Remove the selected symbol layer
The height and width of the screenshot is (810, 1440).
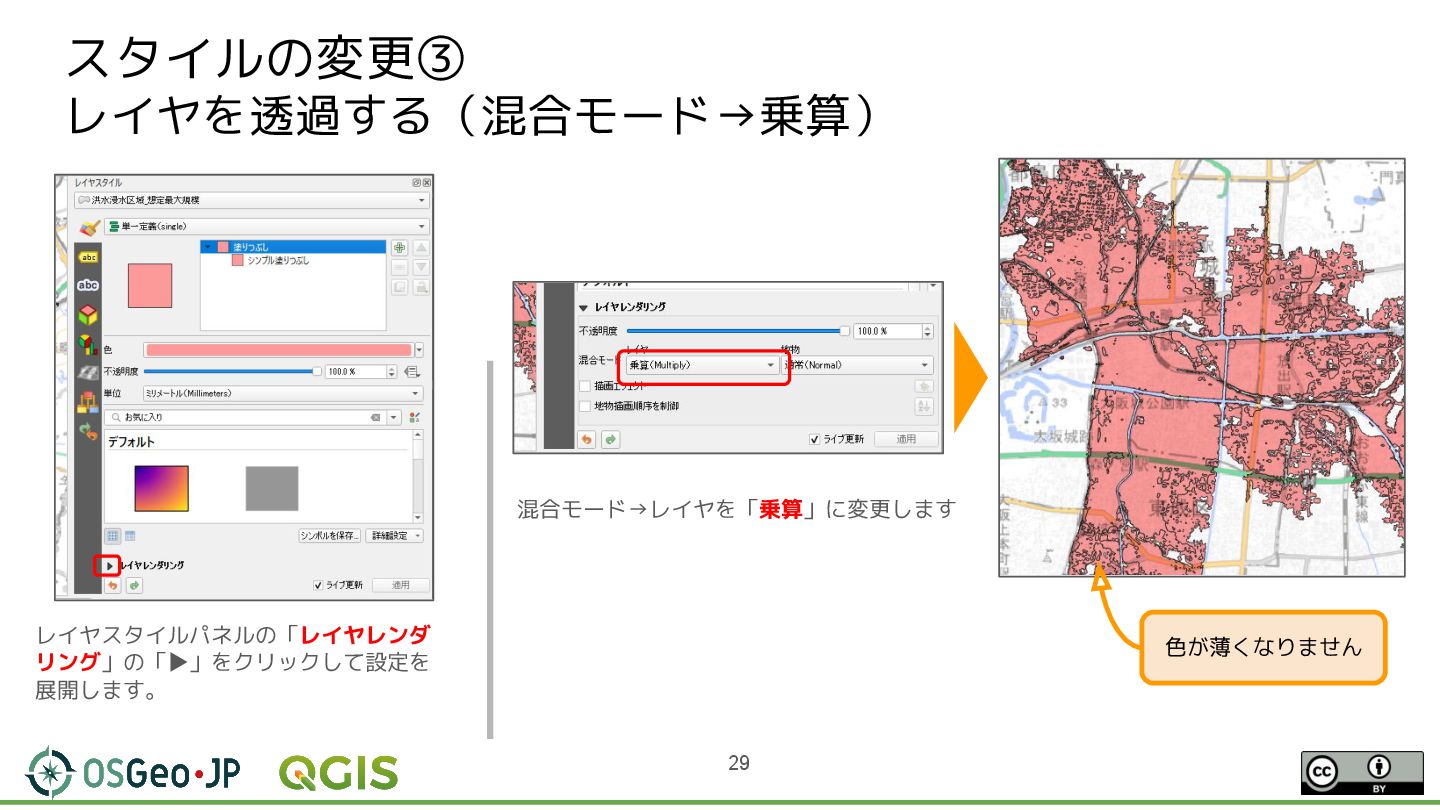399,268
